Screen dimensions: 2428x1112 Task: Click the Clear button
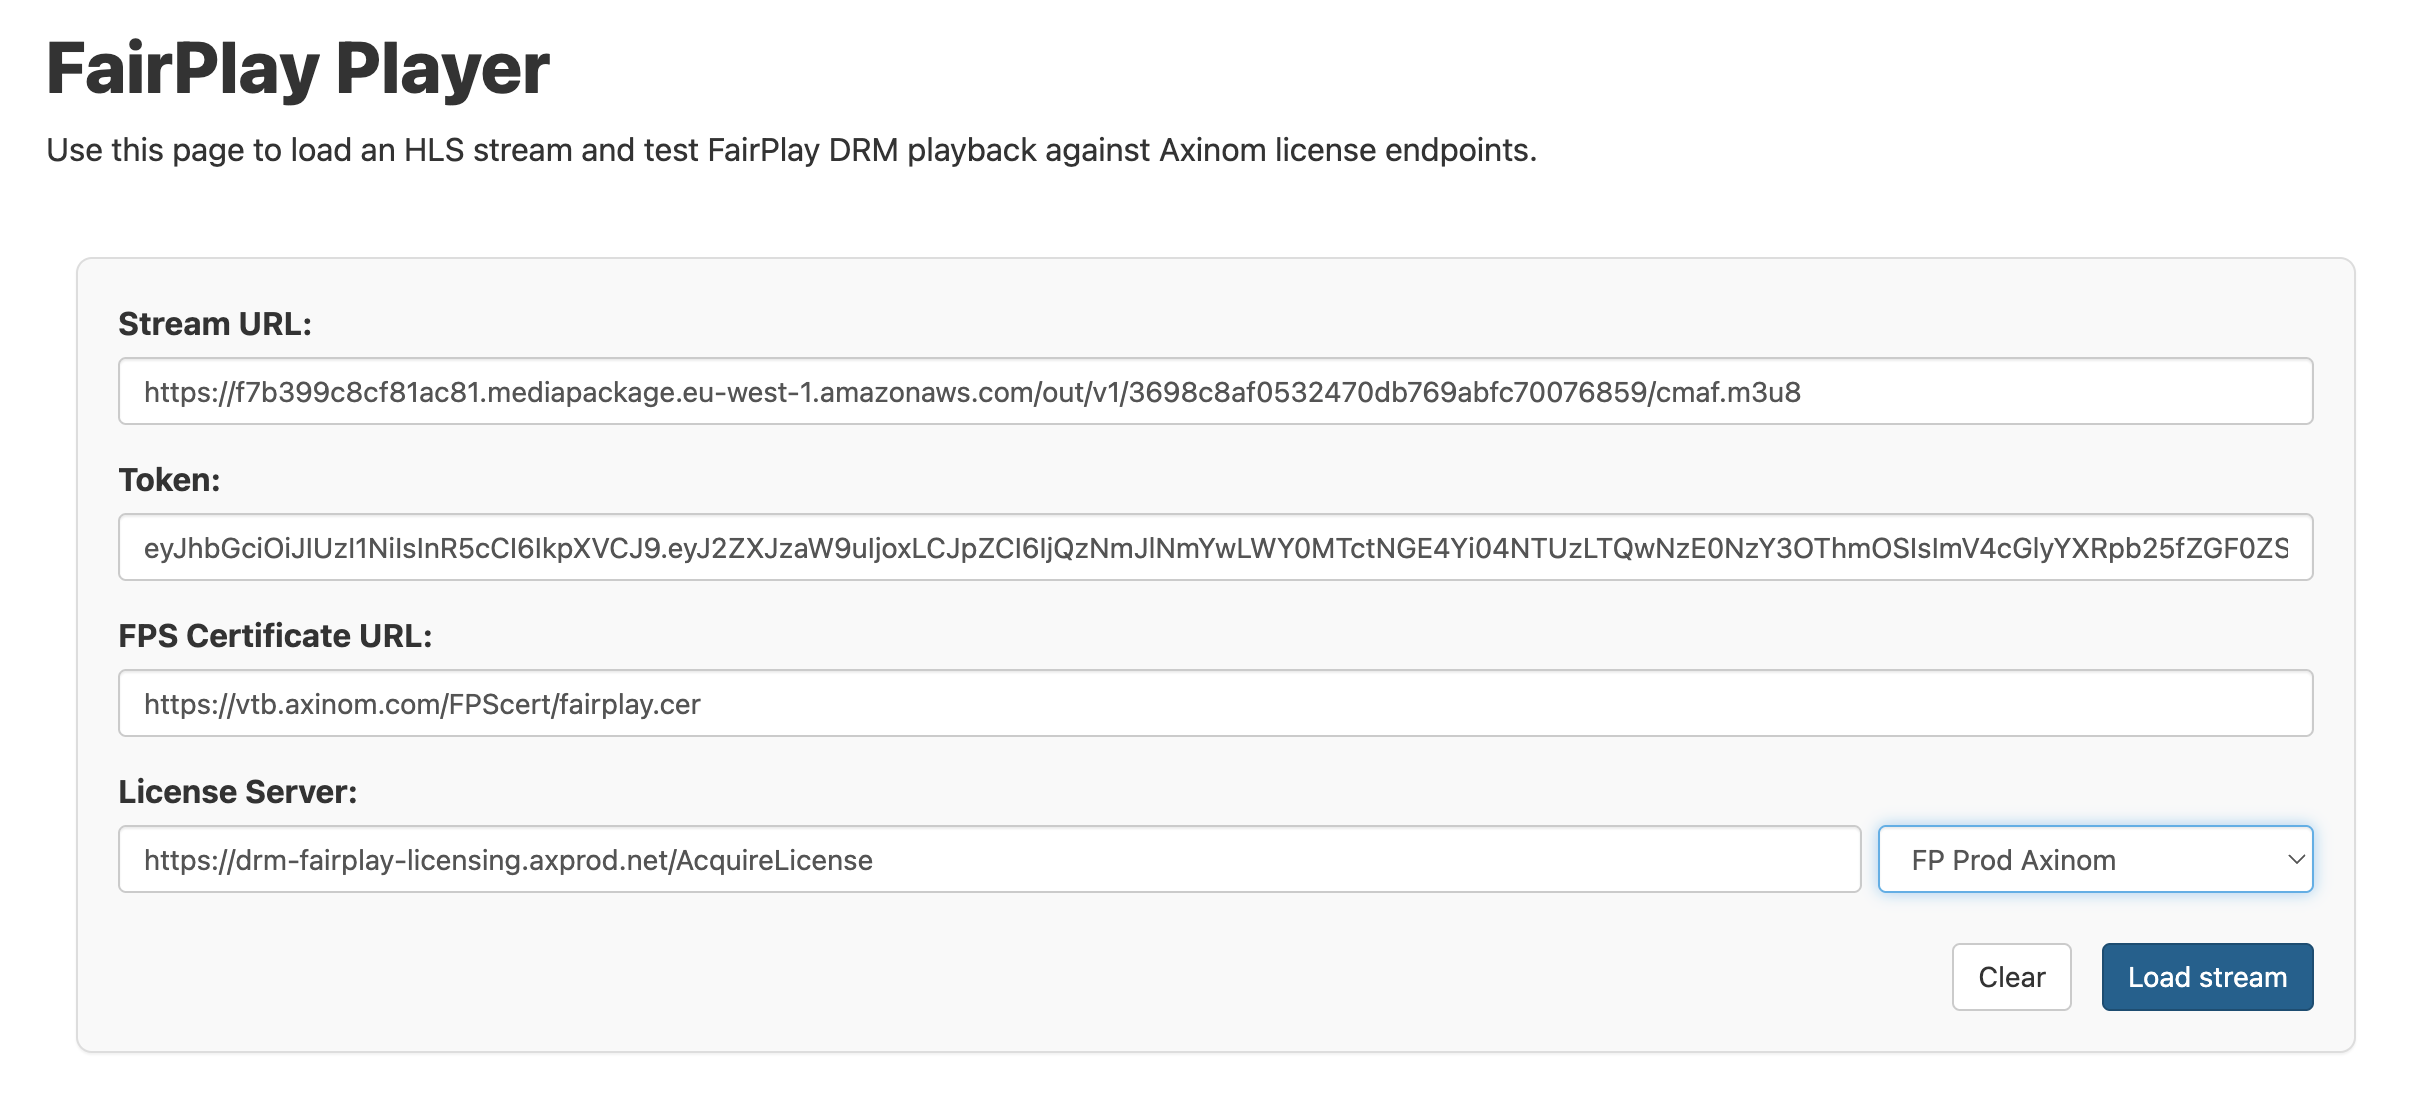(x=2011, y=977)
